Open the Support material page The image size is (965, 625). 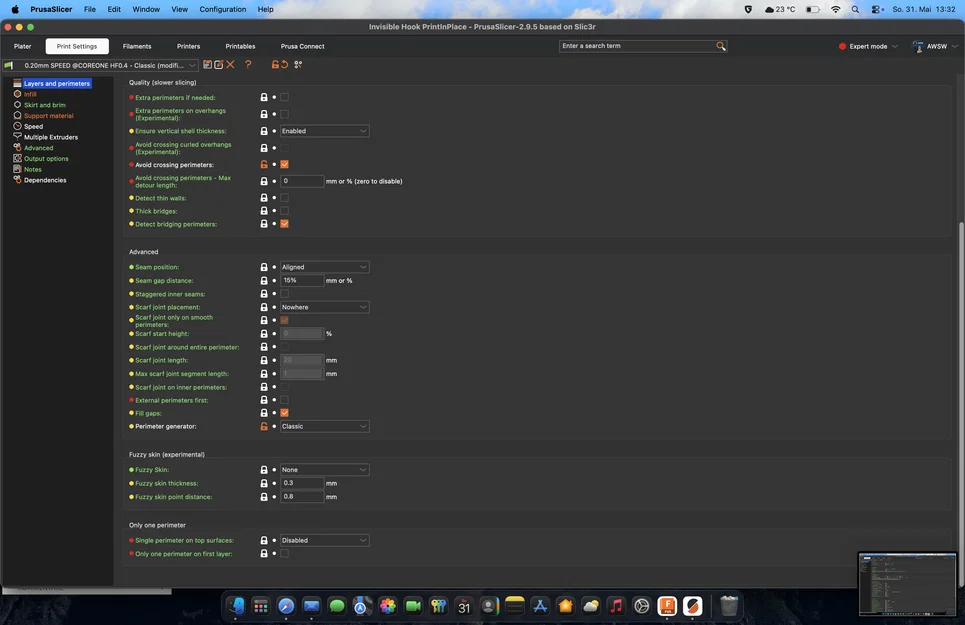[x=49, y=116]
